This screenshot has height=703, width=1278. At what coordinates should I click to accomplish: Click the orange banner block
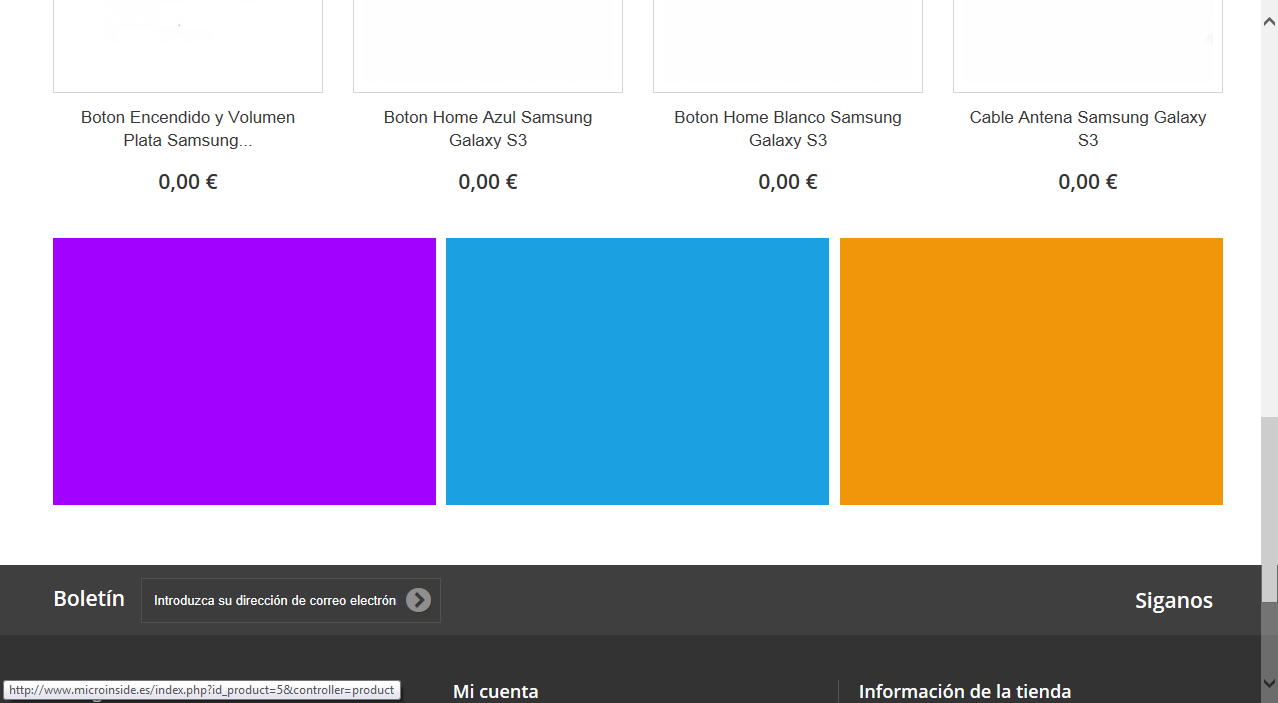tap(1031, 371)
